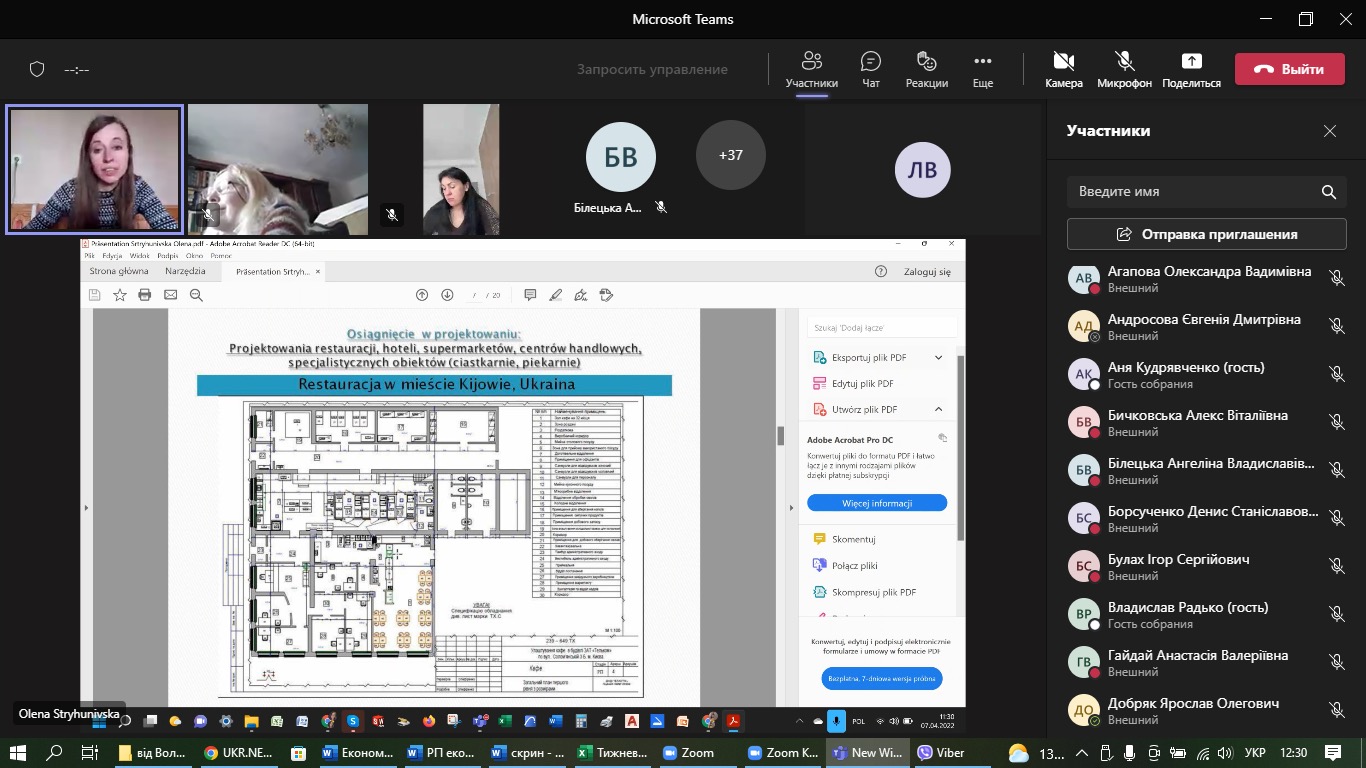The image size is (1366, 768).
Task: Click the Acrobat email envelope icon
Action: point(170,295)
